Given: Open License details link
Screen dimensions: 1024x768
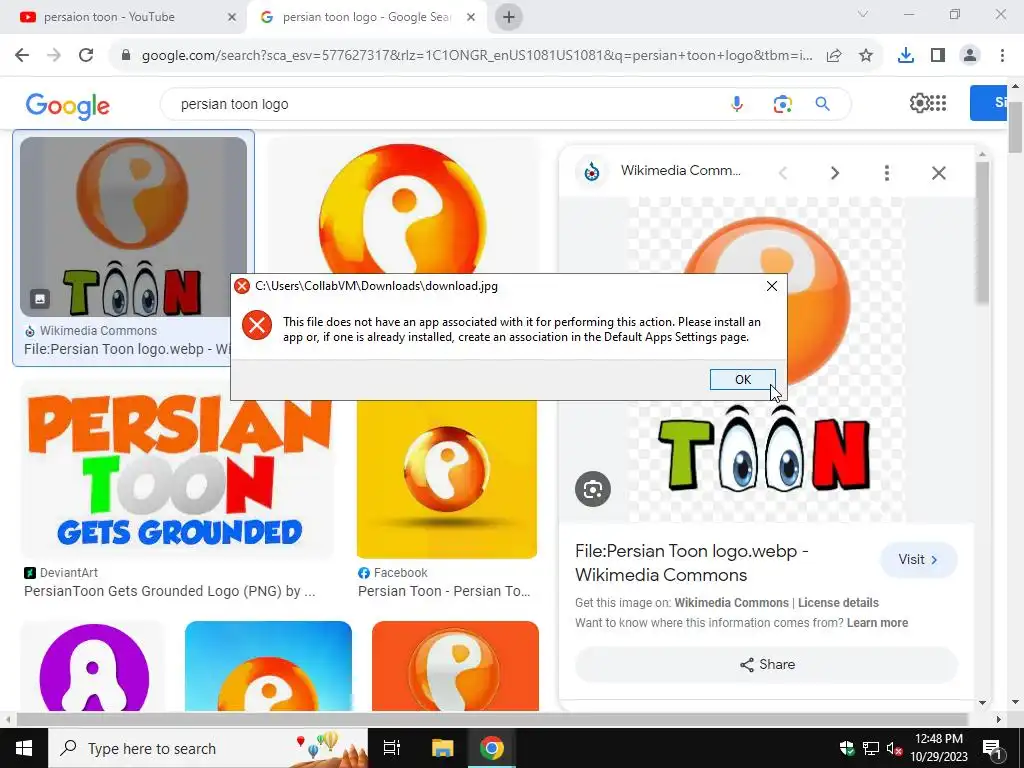Looking at the screenshot, I should (x=838, y=603).
